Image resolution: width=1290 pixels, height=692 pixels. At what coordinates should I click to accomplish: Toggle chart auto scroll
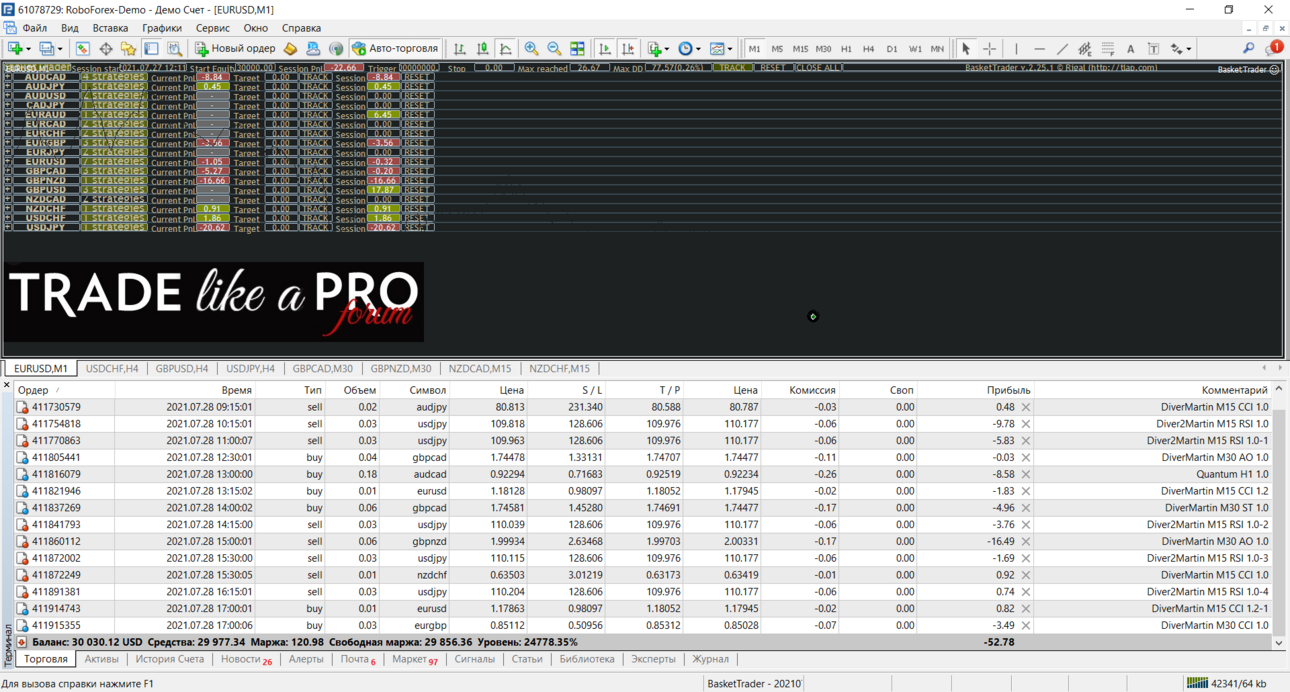605,48
